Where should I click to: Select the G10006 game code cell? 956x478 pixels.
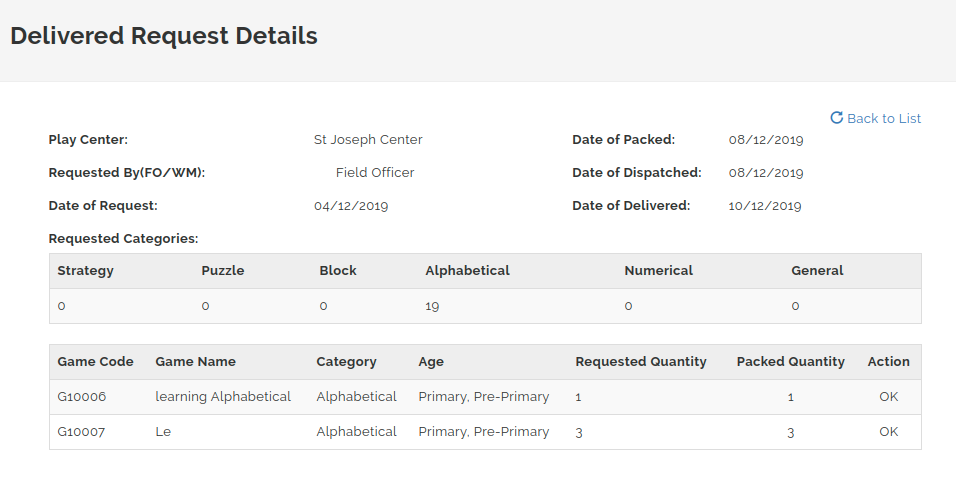[x=82, y=397]
